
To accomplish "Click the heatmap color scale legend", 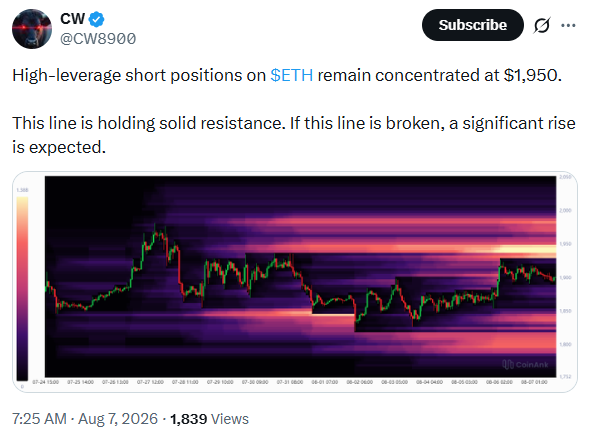I will click(x=22, y=288).
